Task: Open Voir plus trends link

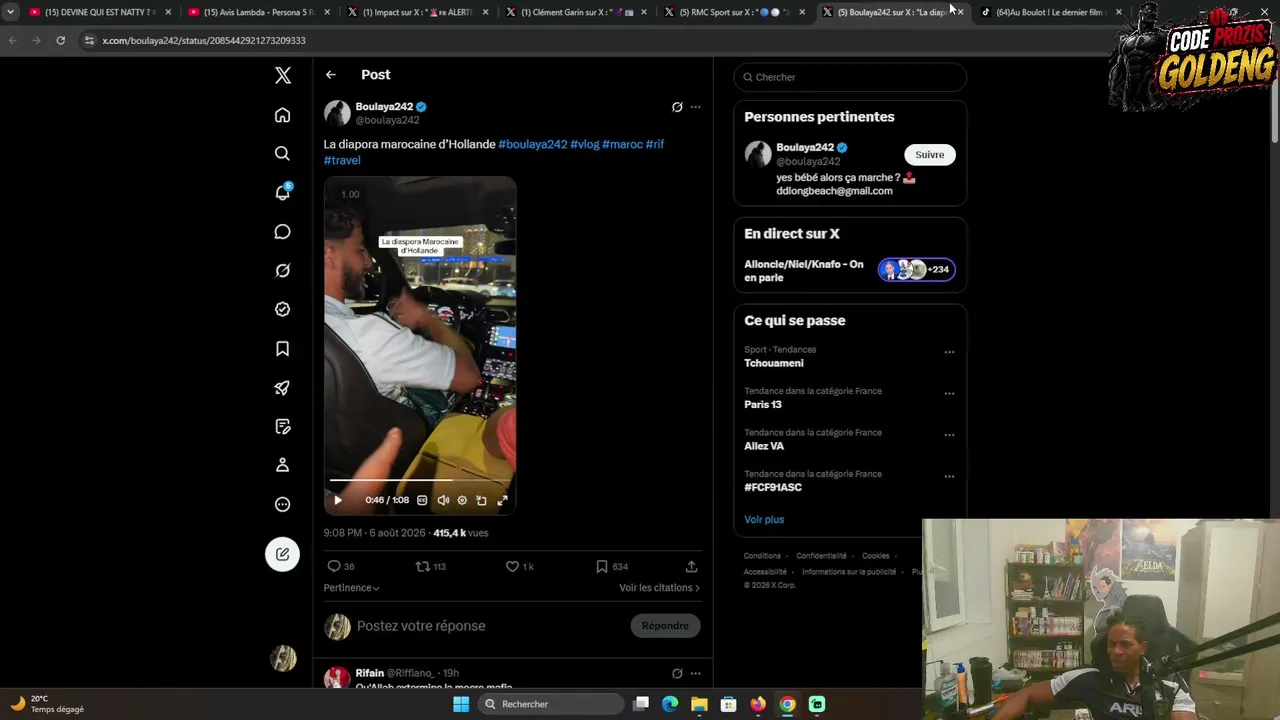Action: [764, 520]
